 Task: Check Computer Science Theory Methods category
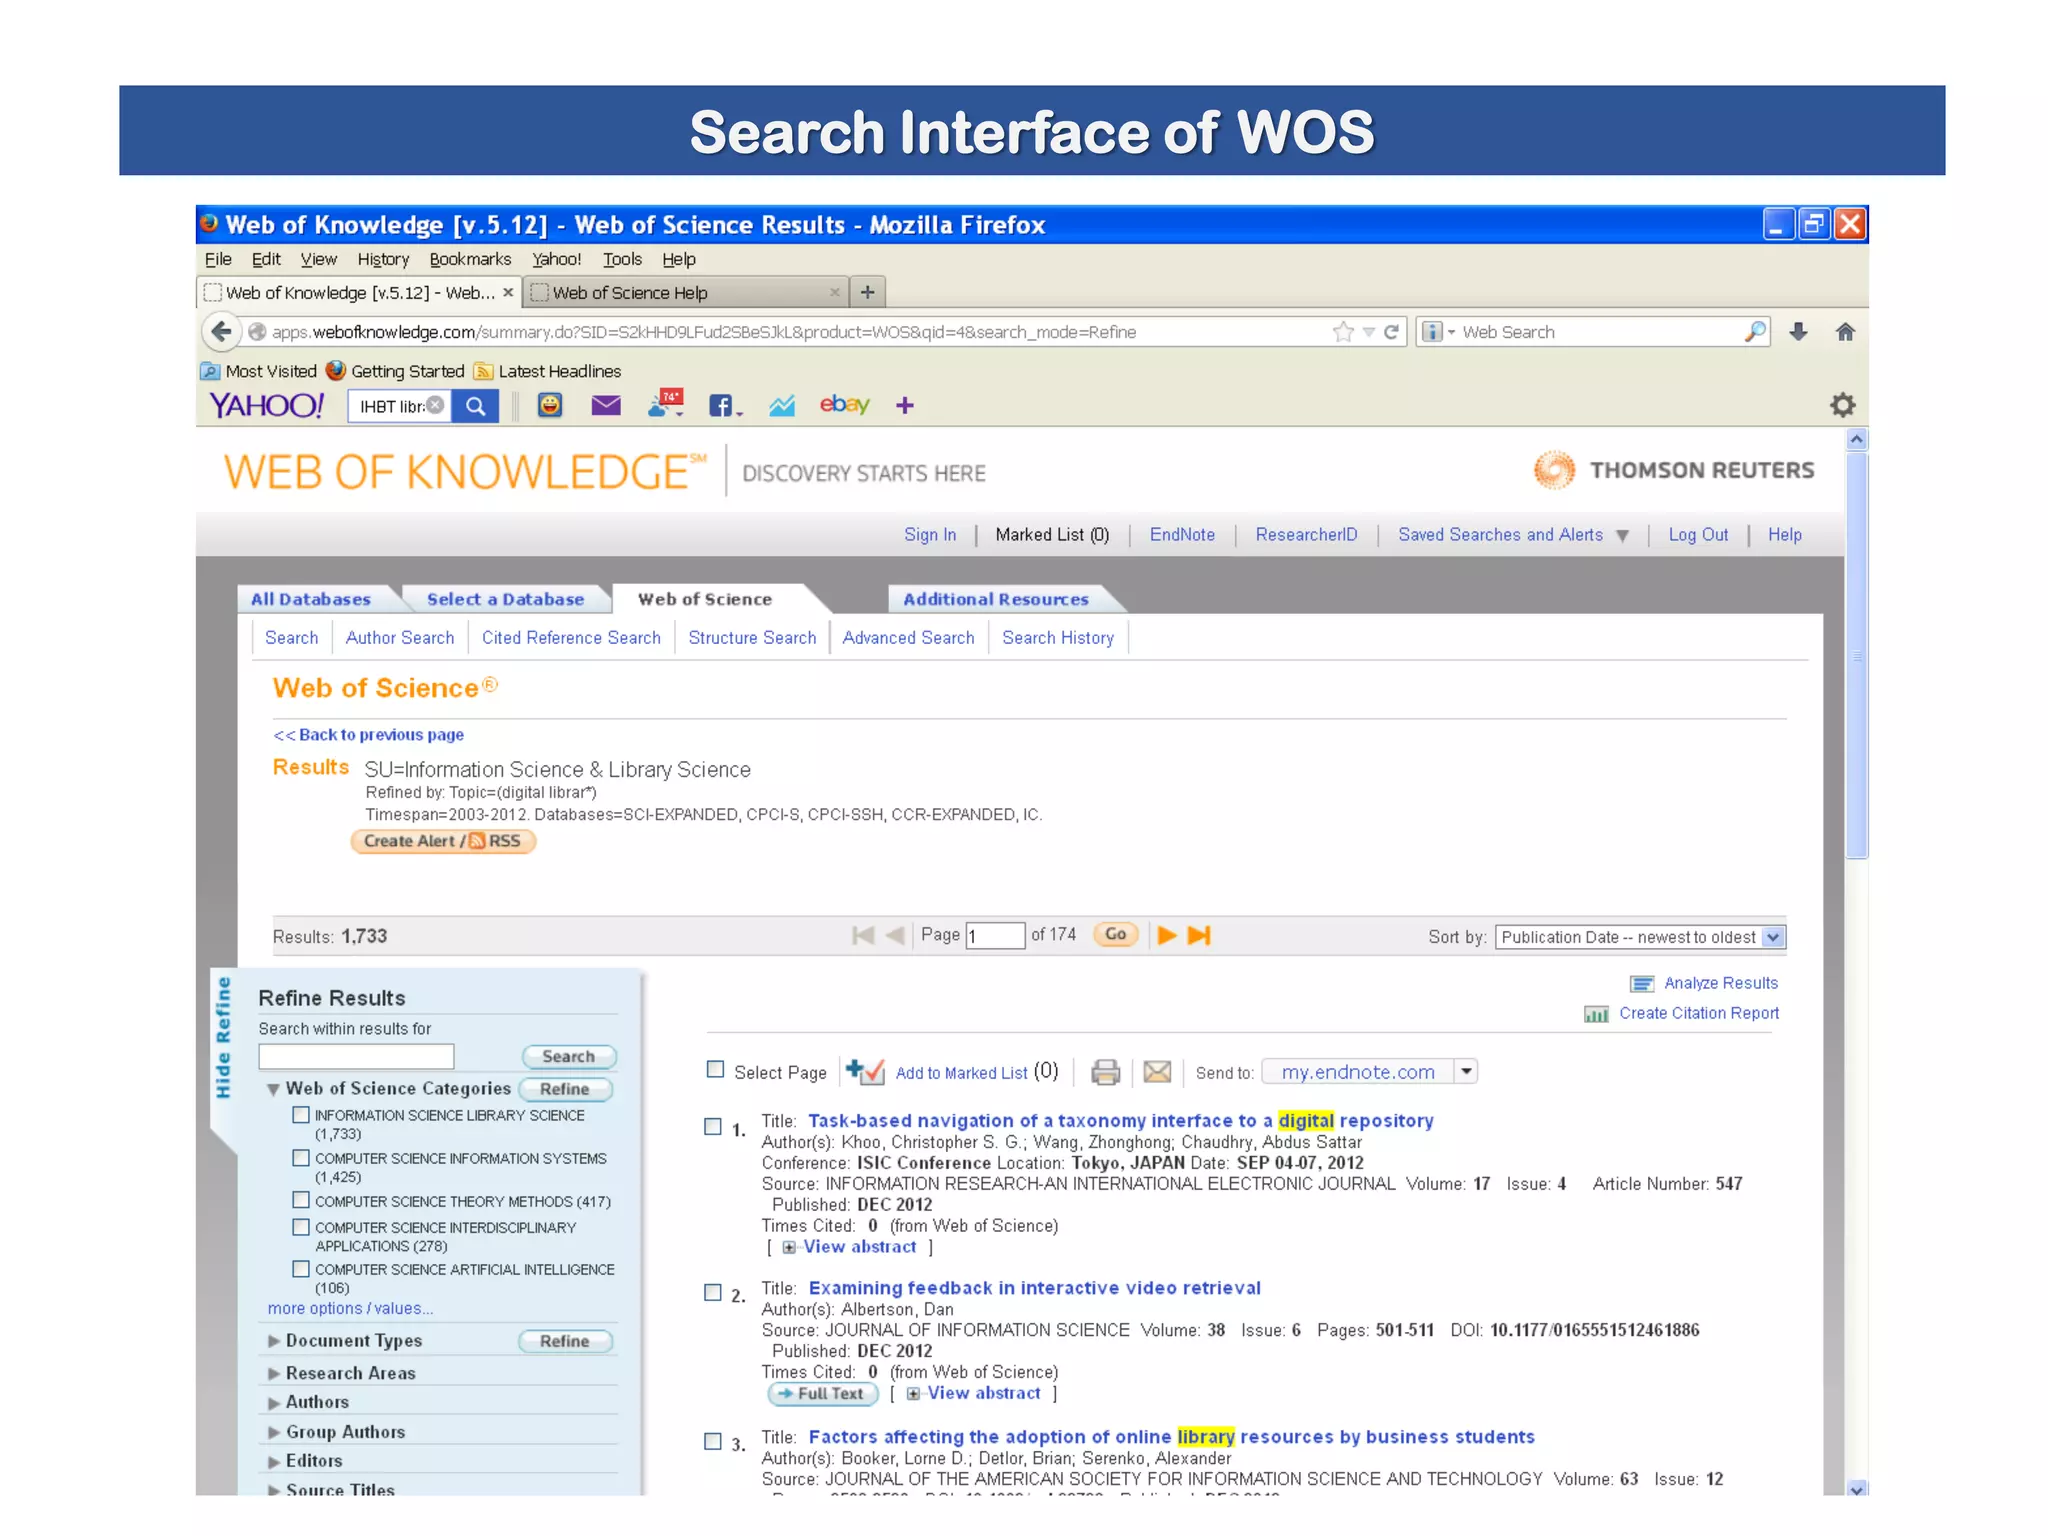click(x=301, y=1200)
